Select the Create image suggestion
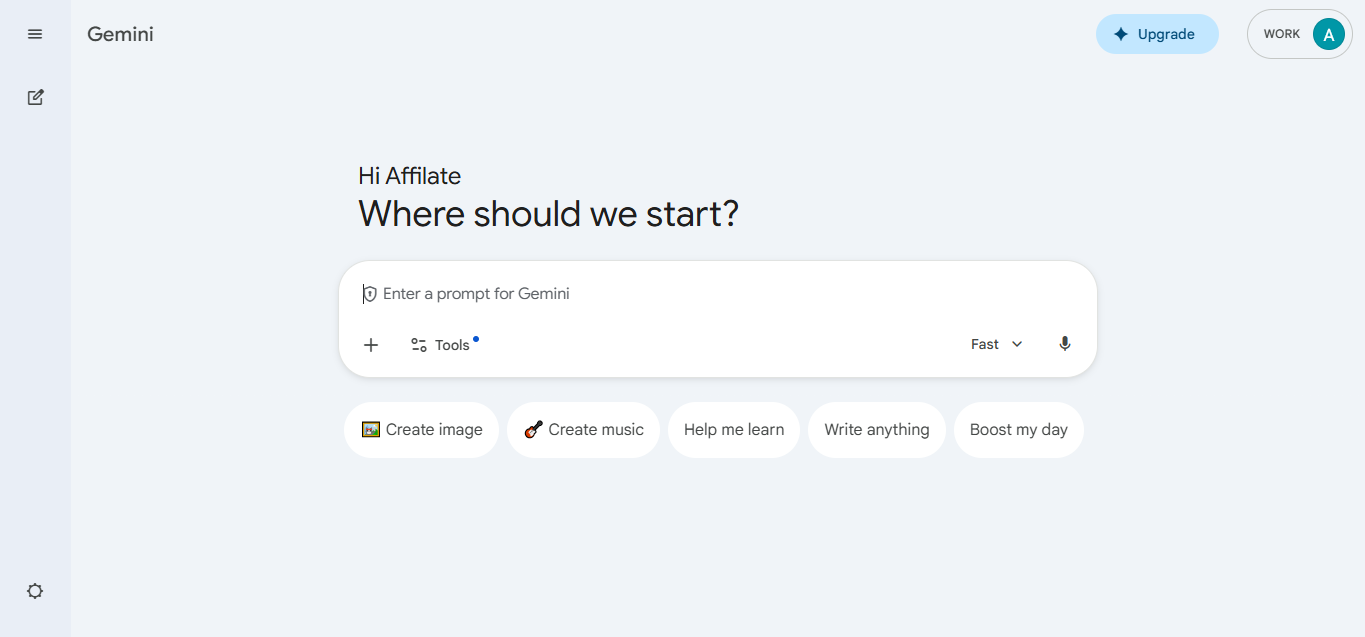 pyautogui.click(x=421, y=430)
